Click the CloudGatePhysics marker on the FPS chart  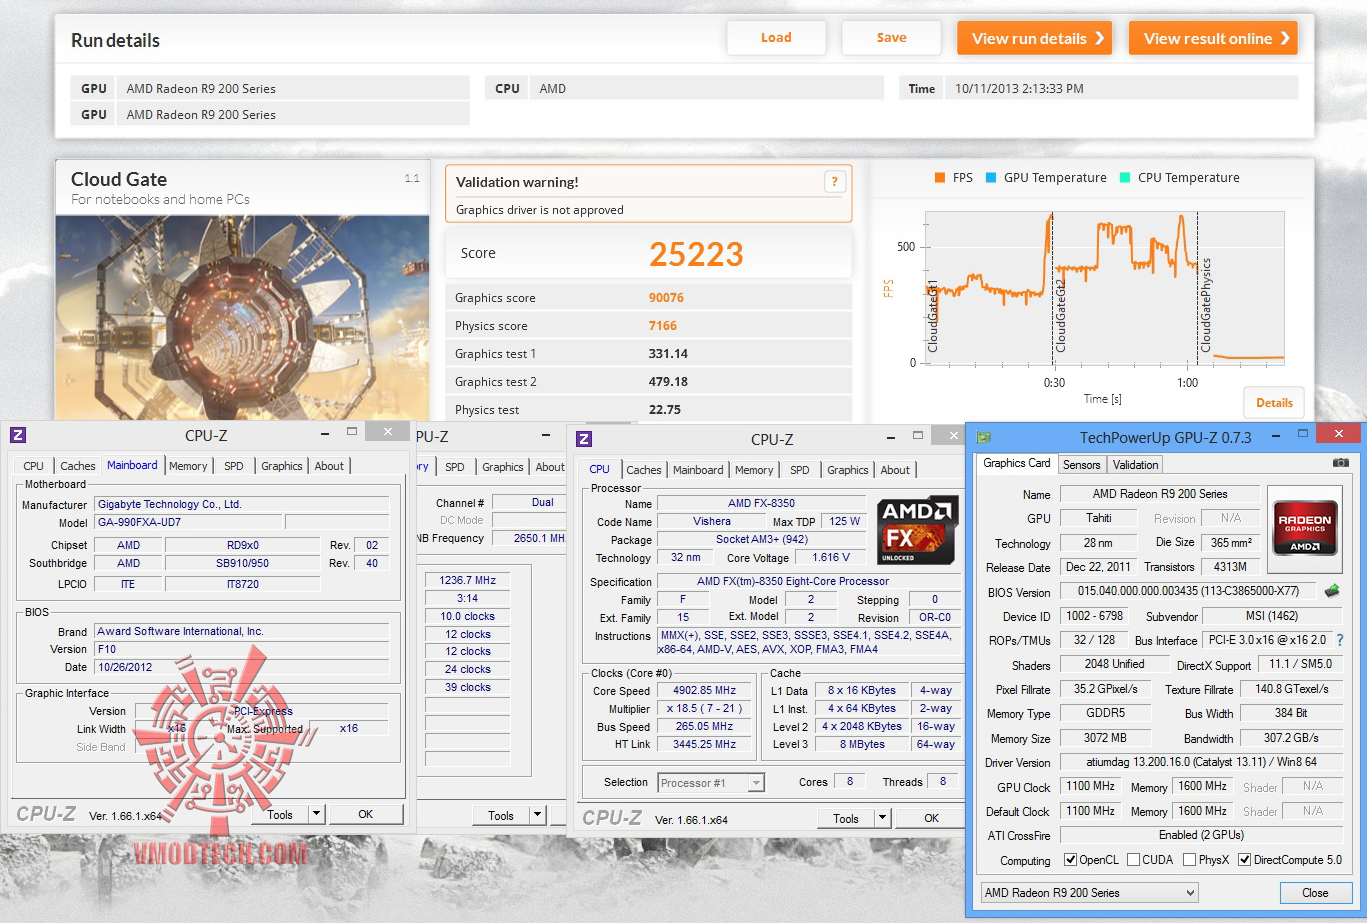coord(1206,305)
